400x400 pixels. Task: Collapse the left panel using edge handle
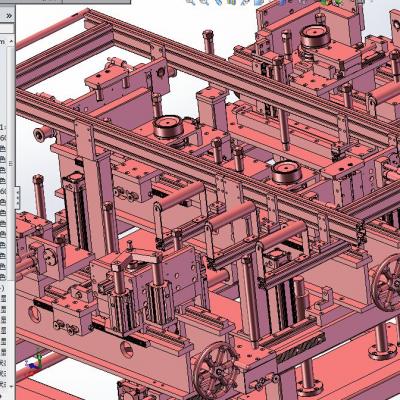(18, 198)
